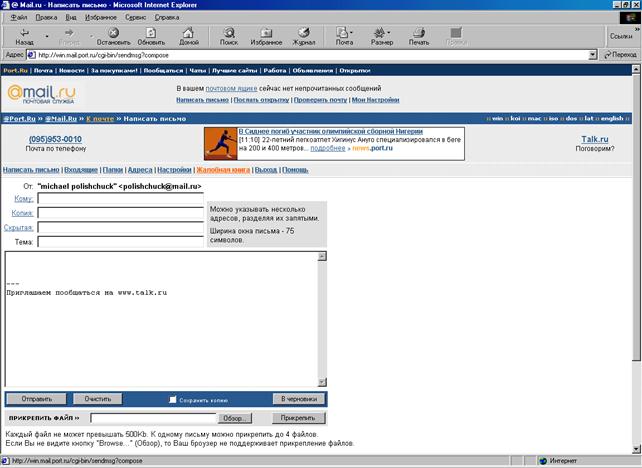This screenshot has width=642, height=468.
Task: Select the english language link
Action: point(612,118)
